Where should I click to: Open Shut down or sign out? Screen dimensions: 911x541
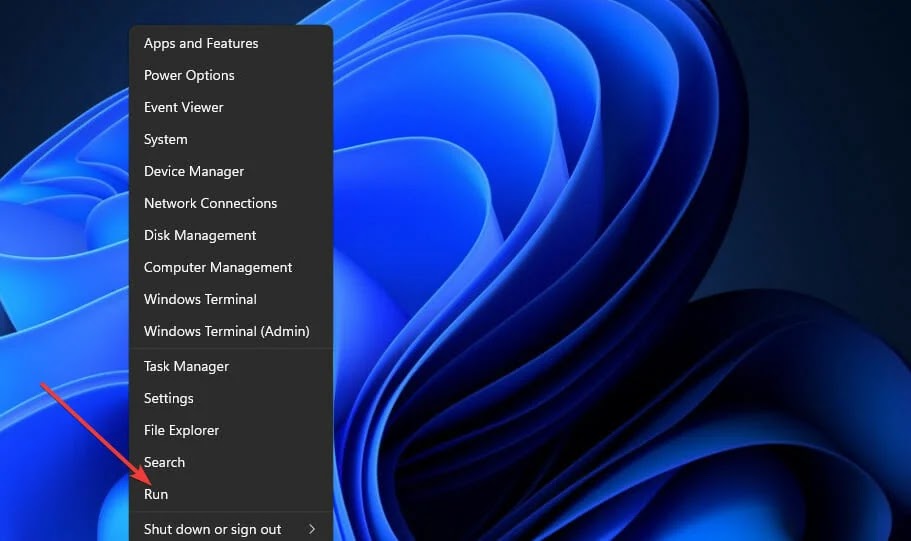[231, 529]
